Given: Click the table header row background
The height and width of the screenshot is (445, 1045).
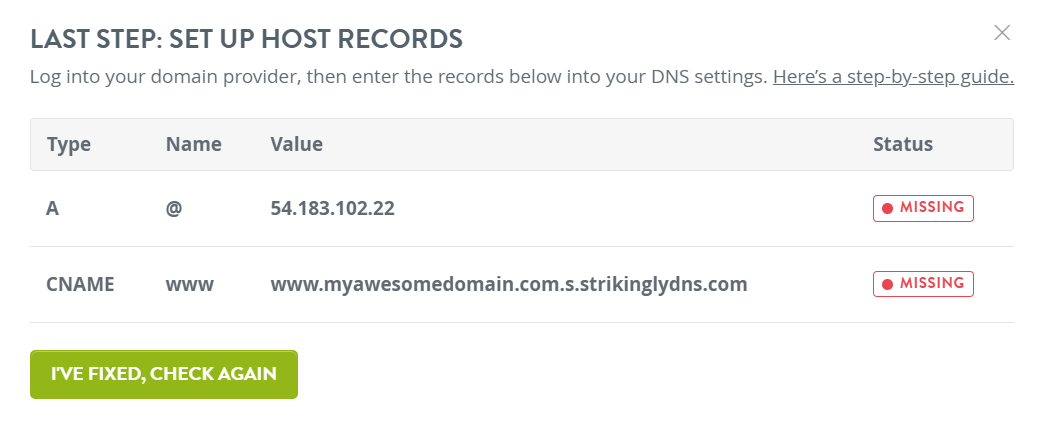Looking at the screenshot, I should click(x=522, y=145).
